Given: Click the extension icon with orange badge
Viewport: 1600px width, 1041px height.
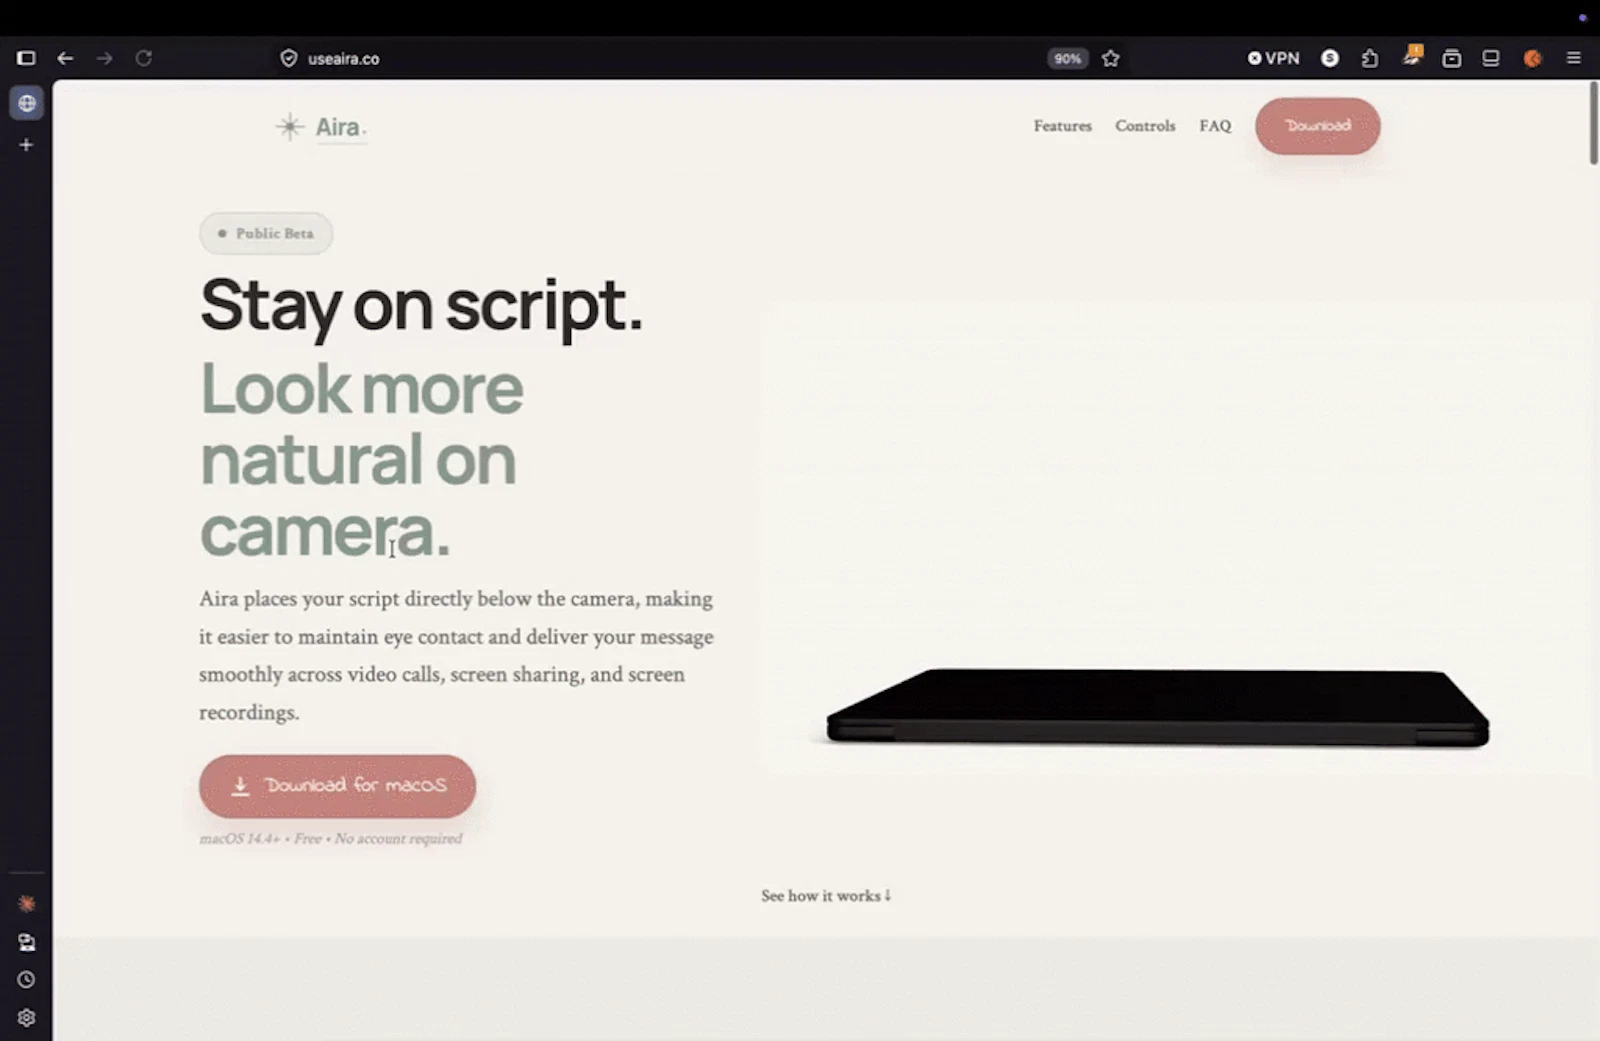Looking at the screenshot, I should pyautogui.click(x=1412, y=55).
